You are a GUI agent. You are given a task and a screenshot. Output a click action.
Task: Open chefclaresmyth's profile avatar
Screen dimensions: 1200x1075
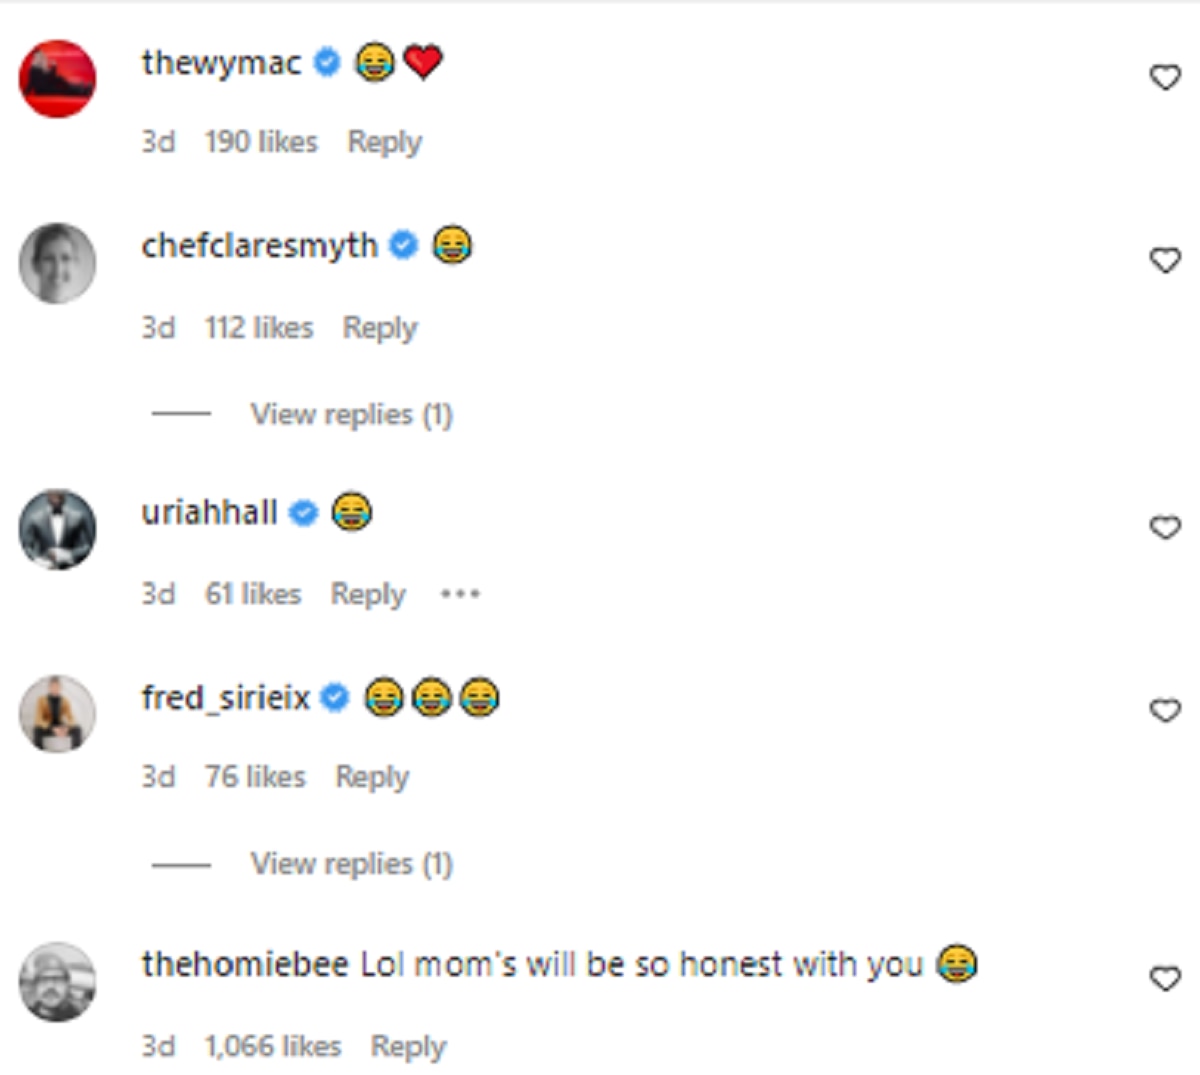click(x=58, y=262)
